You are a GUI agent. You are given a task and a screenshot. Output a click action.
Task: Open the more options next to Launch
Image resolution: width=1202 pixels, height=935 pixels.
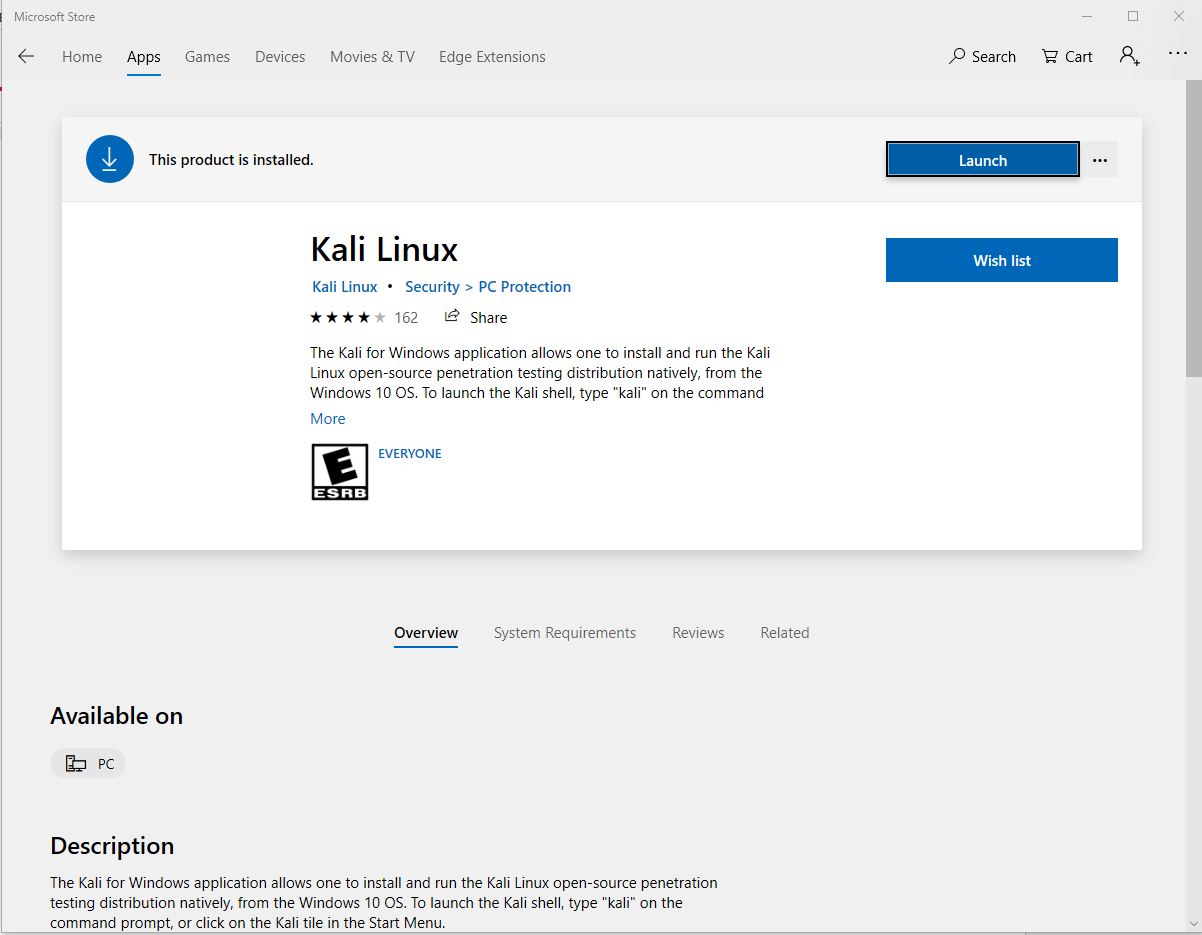pyautogui.click(x=1099, y=159)
